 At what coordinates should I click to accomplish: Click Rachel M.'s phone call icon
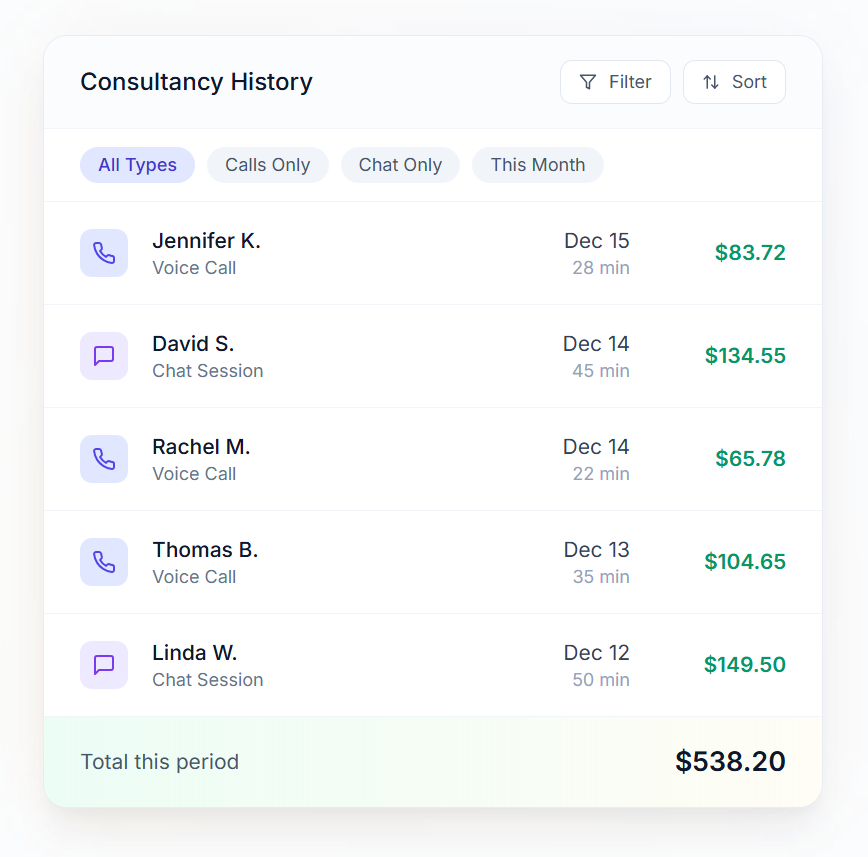(x=104, y=459)
